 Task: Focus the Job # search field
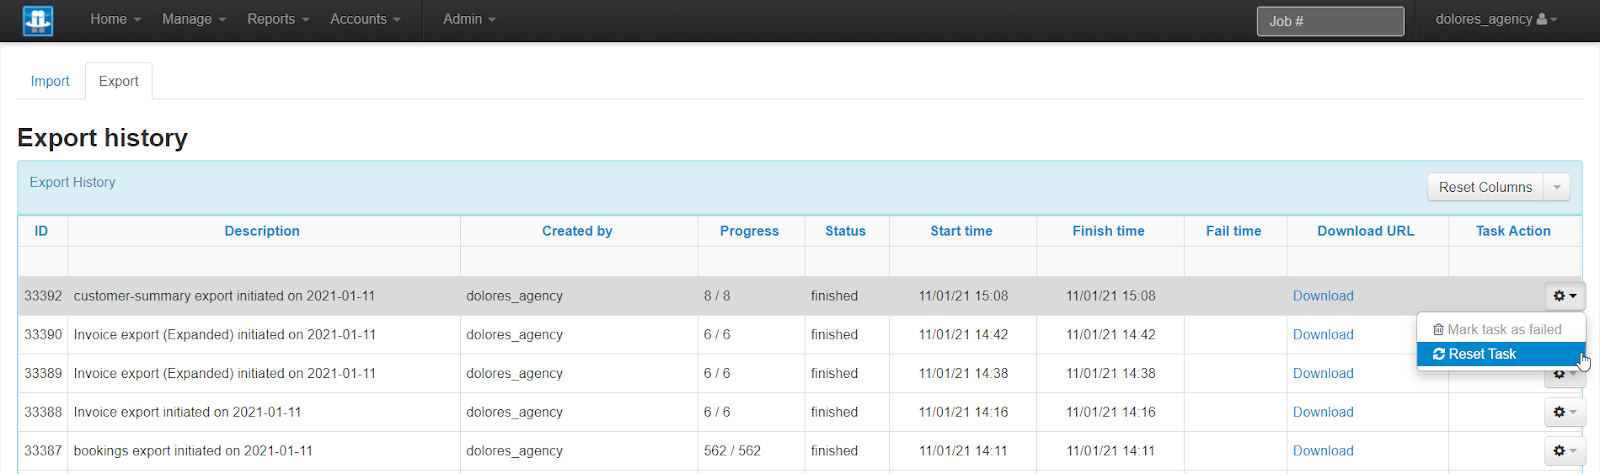(1329, 21)
